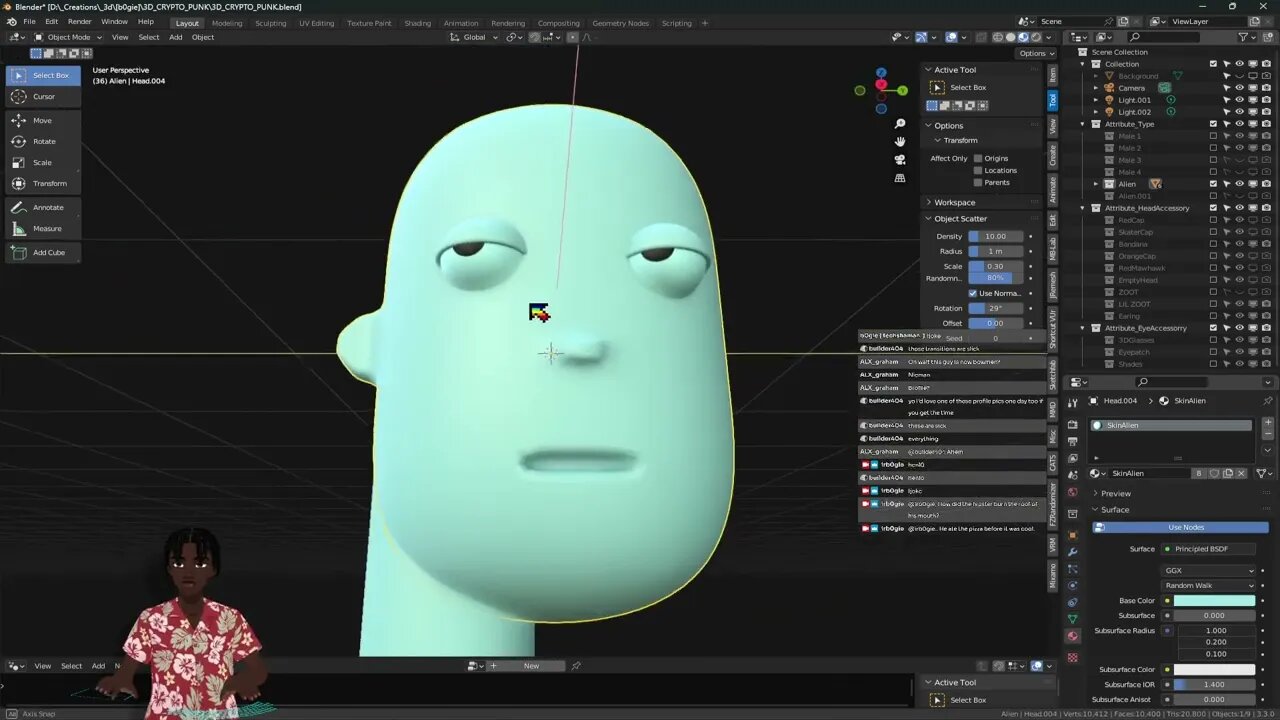Hide the Alien collection eye icon
The width and height of the screenshot is (1280, 720).
[1240, 184]
